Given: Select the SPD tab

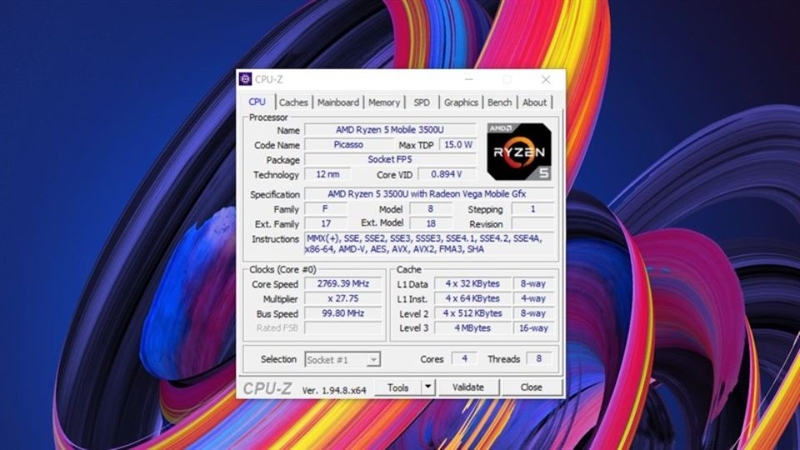Looking at the screenshot, I should [422, 103].
